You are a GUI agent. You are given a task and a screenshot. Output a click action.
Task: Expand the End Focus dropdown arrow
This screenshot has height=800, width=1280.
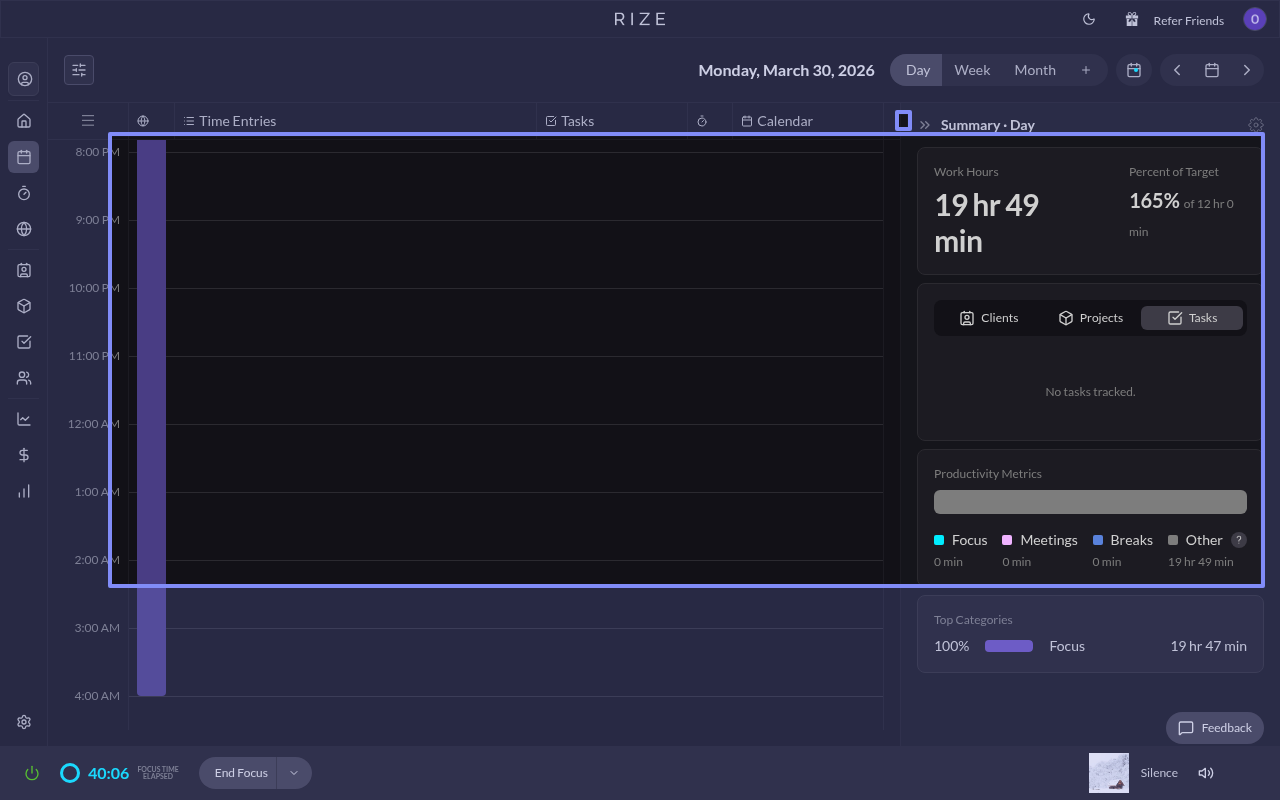coord(294,773)
